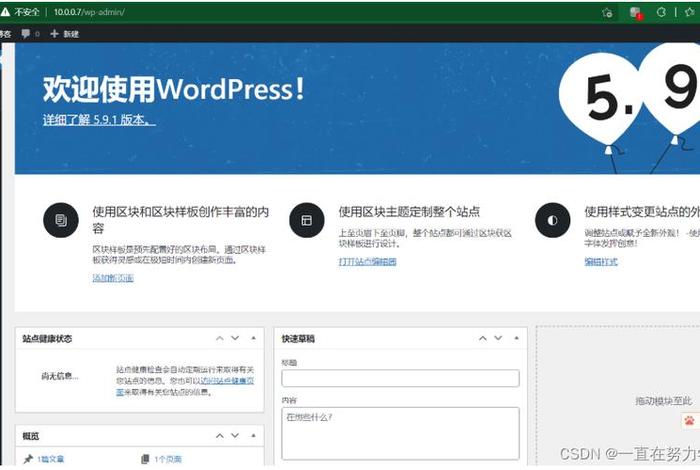
Task: Click the pages icon next to 1个页面
Action: (145, 459)
